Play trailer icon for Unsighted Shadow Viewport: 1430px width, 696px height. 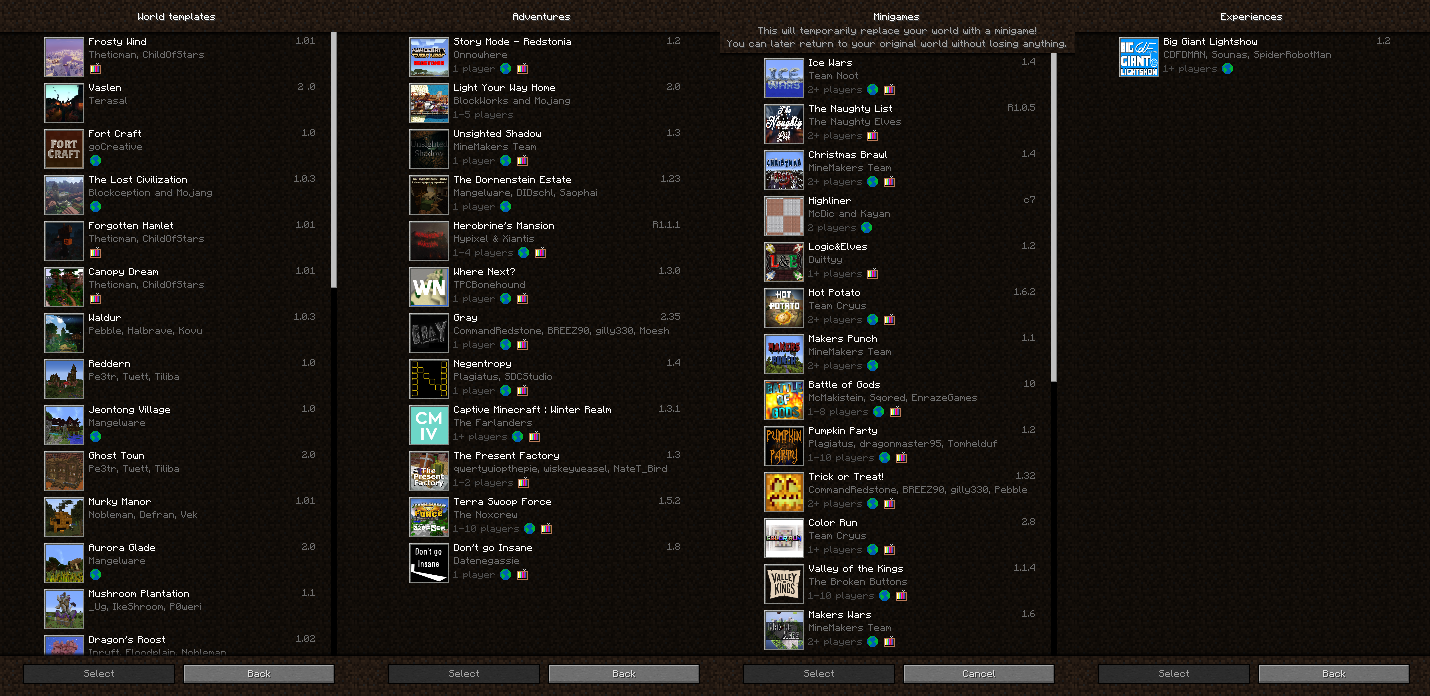pyautogui.click(x=522, y=161)
